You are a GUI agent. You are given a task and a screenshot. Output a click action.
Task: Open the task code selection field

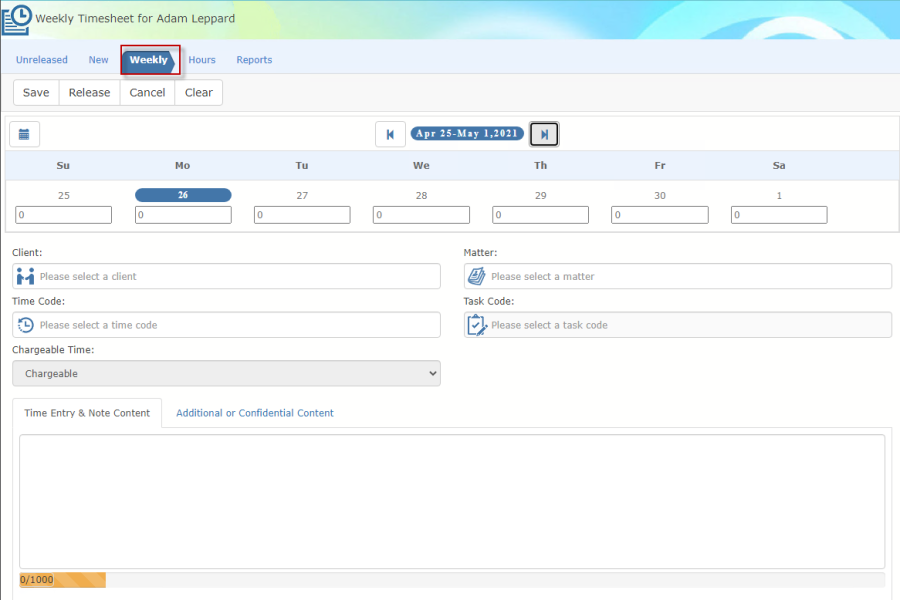pos(677,325)
